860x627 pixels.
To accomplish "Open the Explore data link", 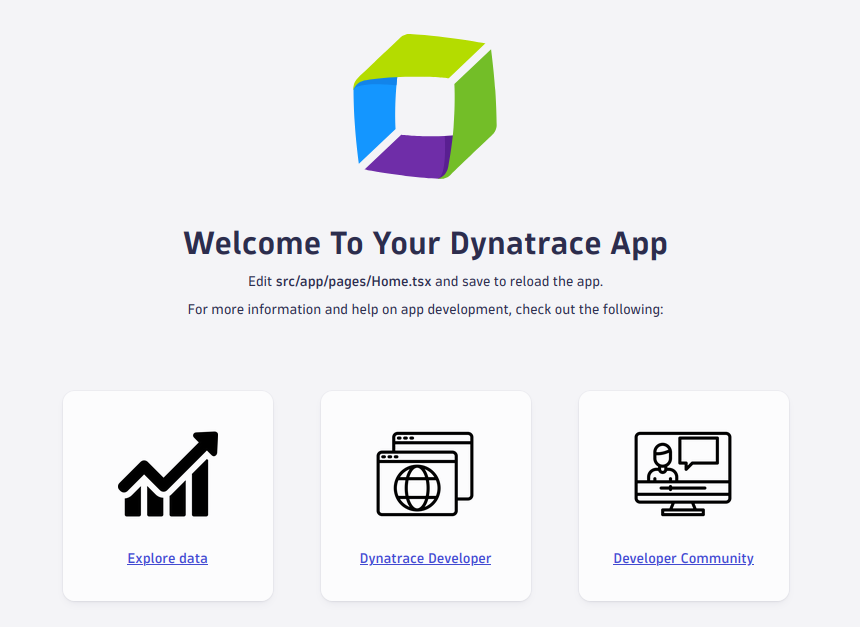I will pyautogui.click(x=167, y=558).
